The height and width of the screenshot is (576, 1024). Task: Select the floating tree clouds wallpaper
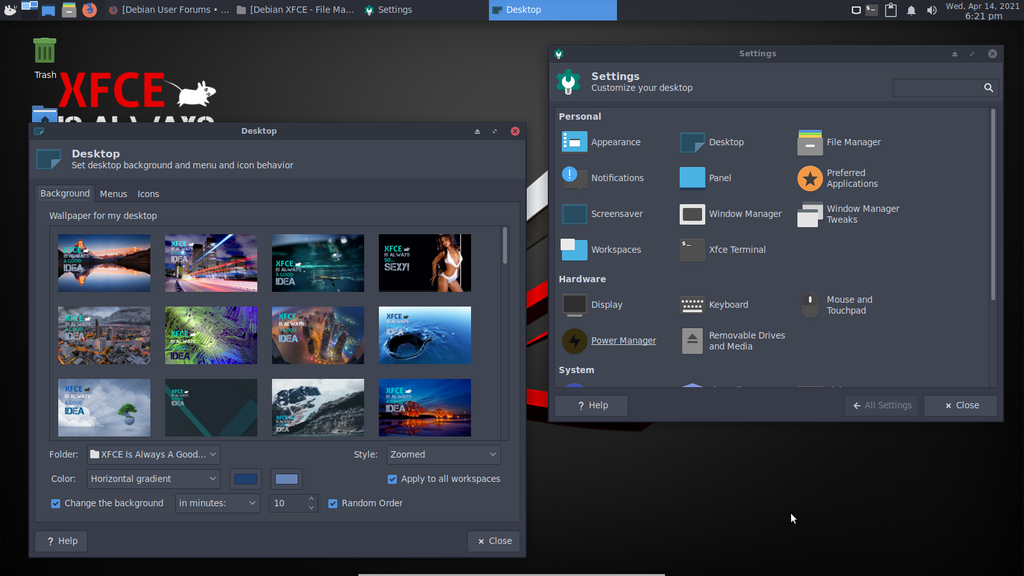[104, 408]
